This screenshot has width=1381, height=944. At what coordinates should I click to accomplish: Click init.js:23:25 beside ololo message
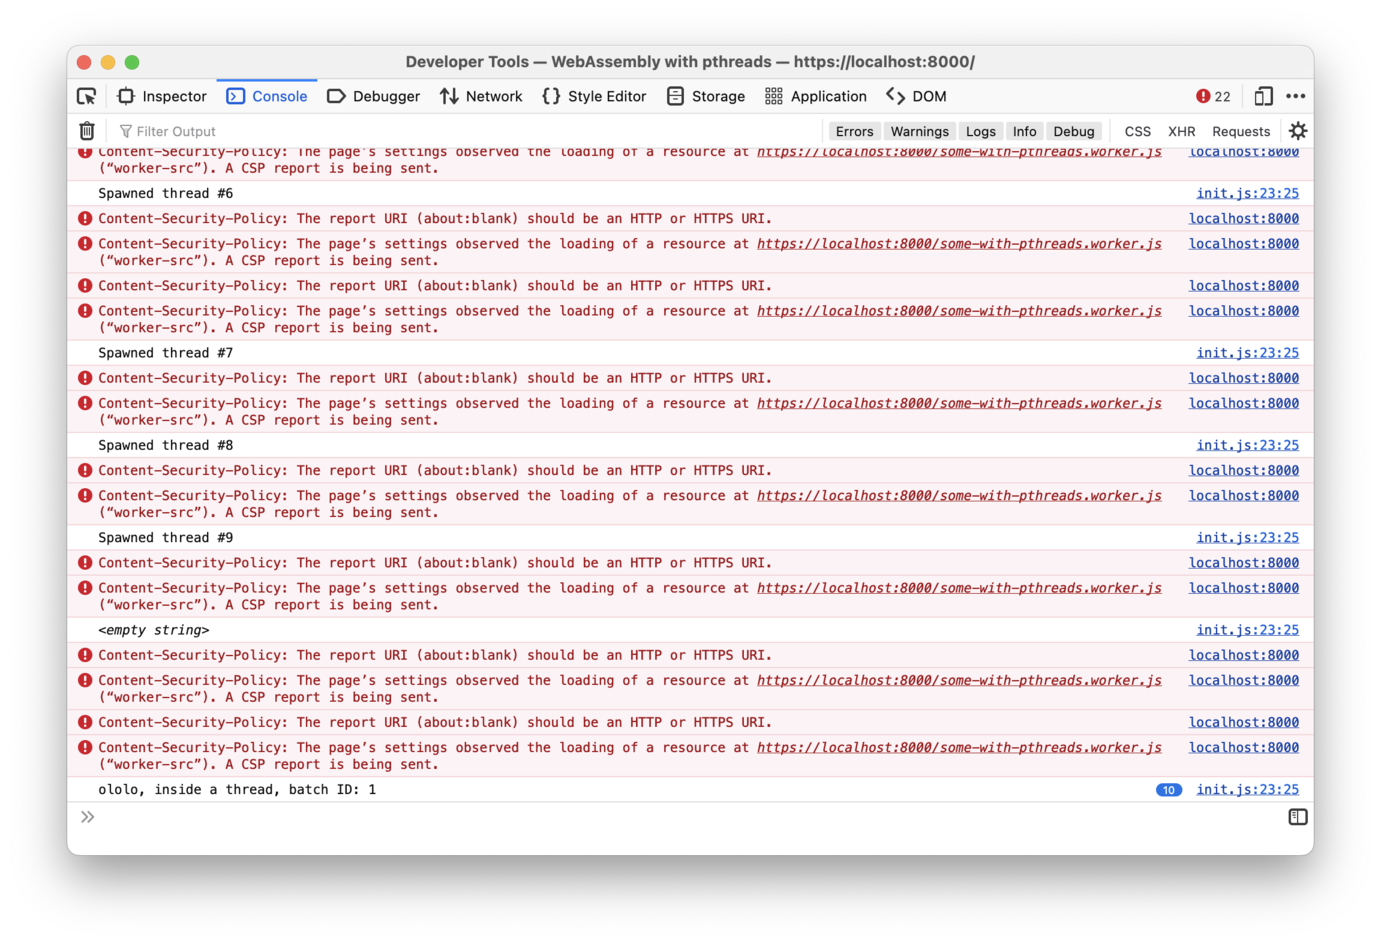coord(1247,789)
